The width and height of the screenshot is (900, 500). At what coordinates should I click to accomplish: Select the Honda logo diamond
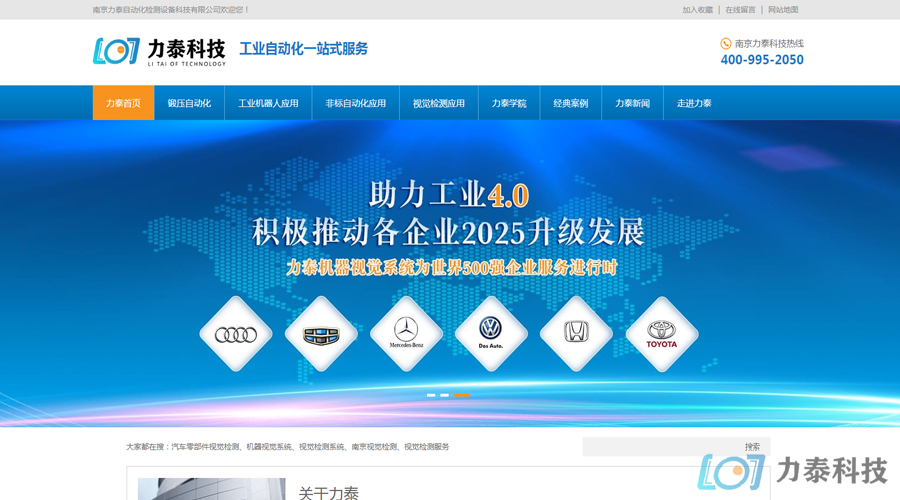click(x=576, y=334)
